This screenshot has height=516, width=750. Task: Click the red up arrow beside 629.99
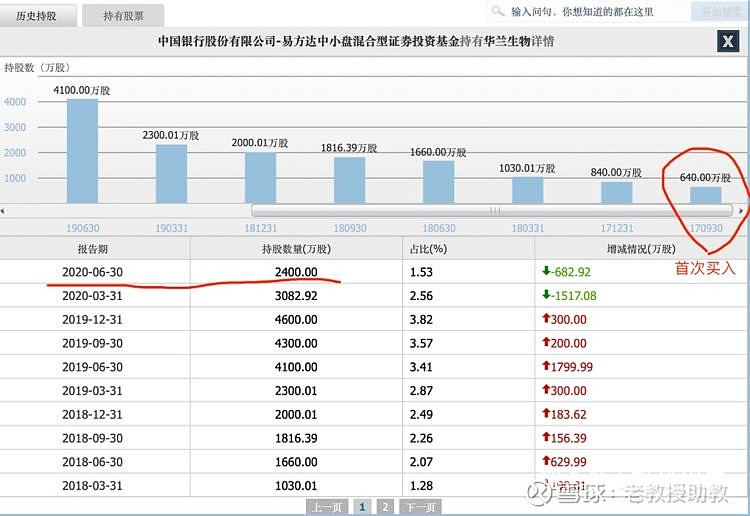point(546,462)
